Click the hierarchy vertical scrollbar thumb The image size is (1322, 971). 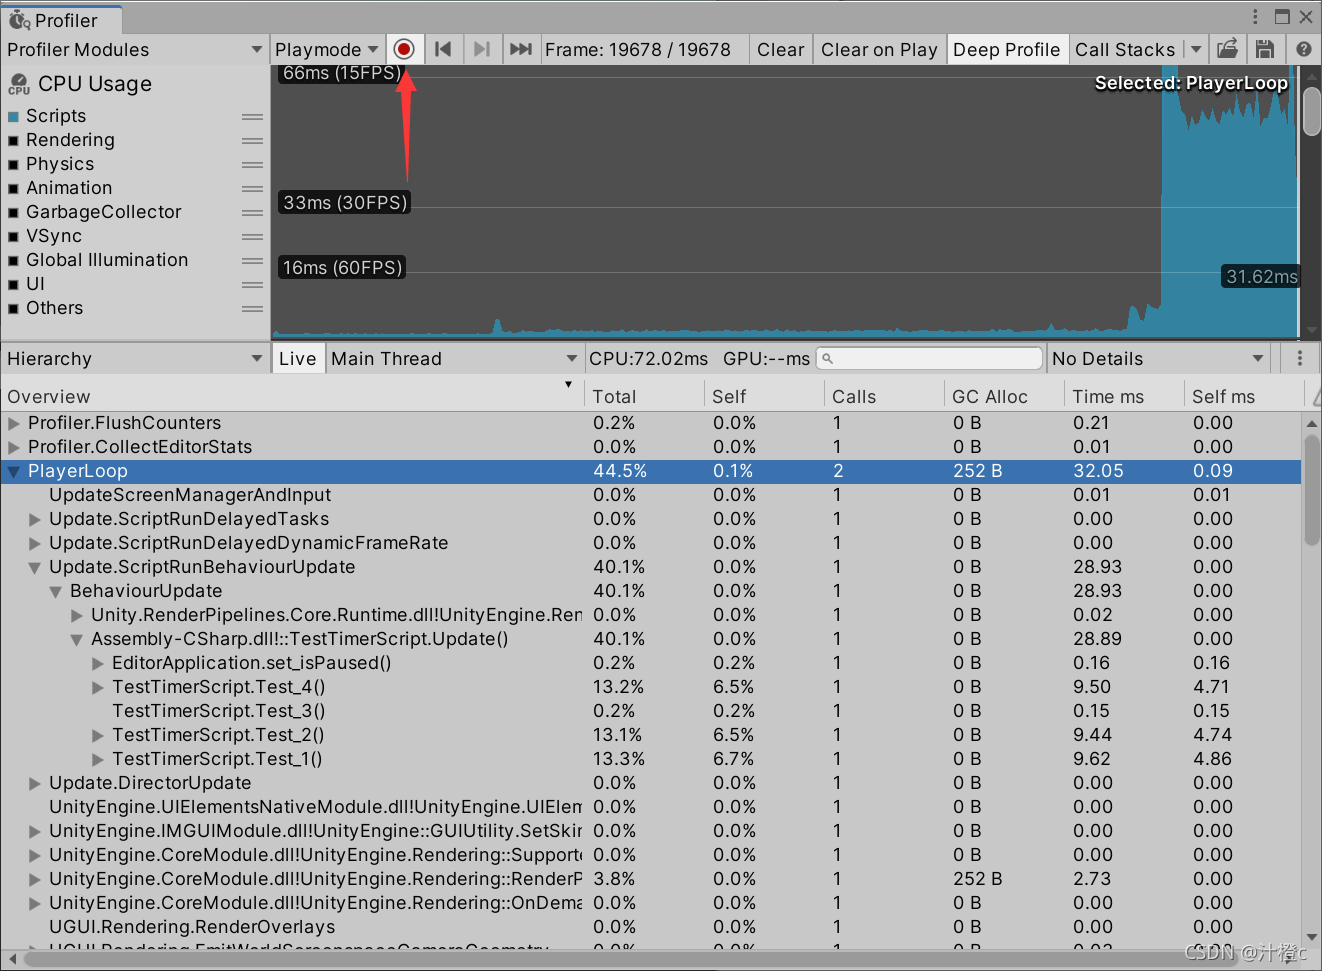pos(1311,490)
